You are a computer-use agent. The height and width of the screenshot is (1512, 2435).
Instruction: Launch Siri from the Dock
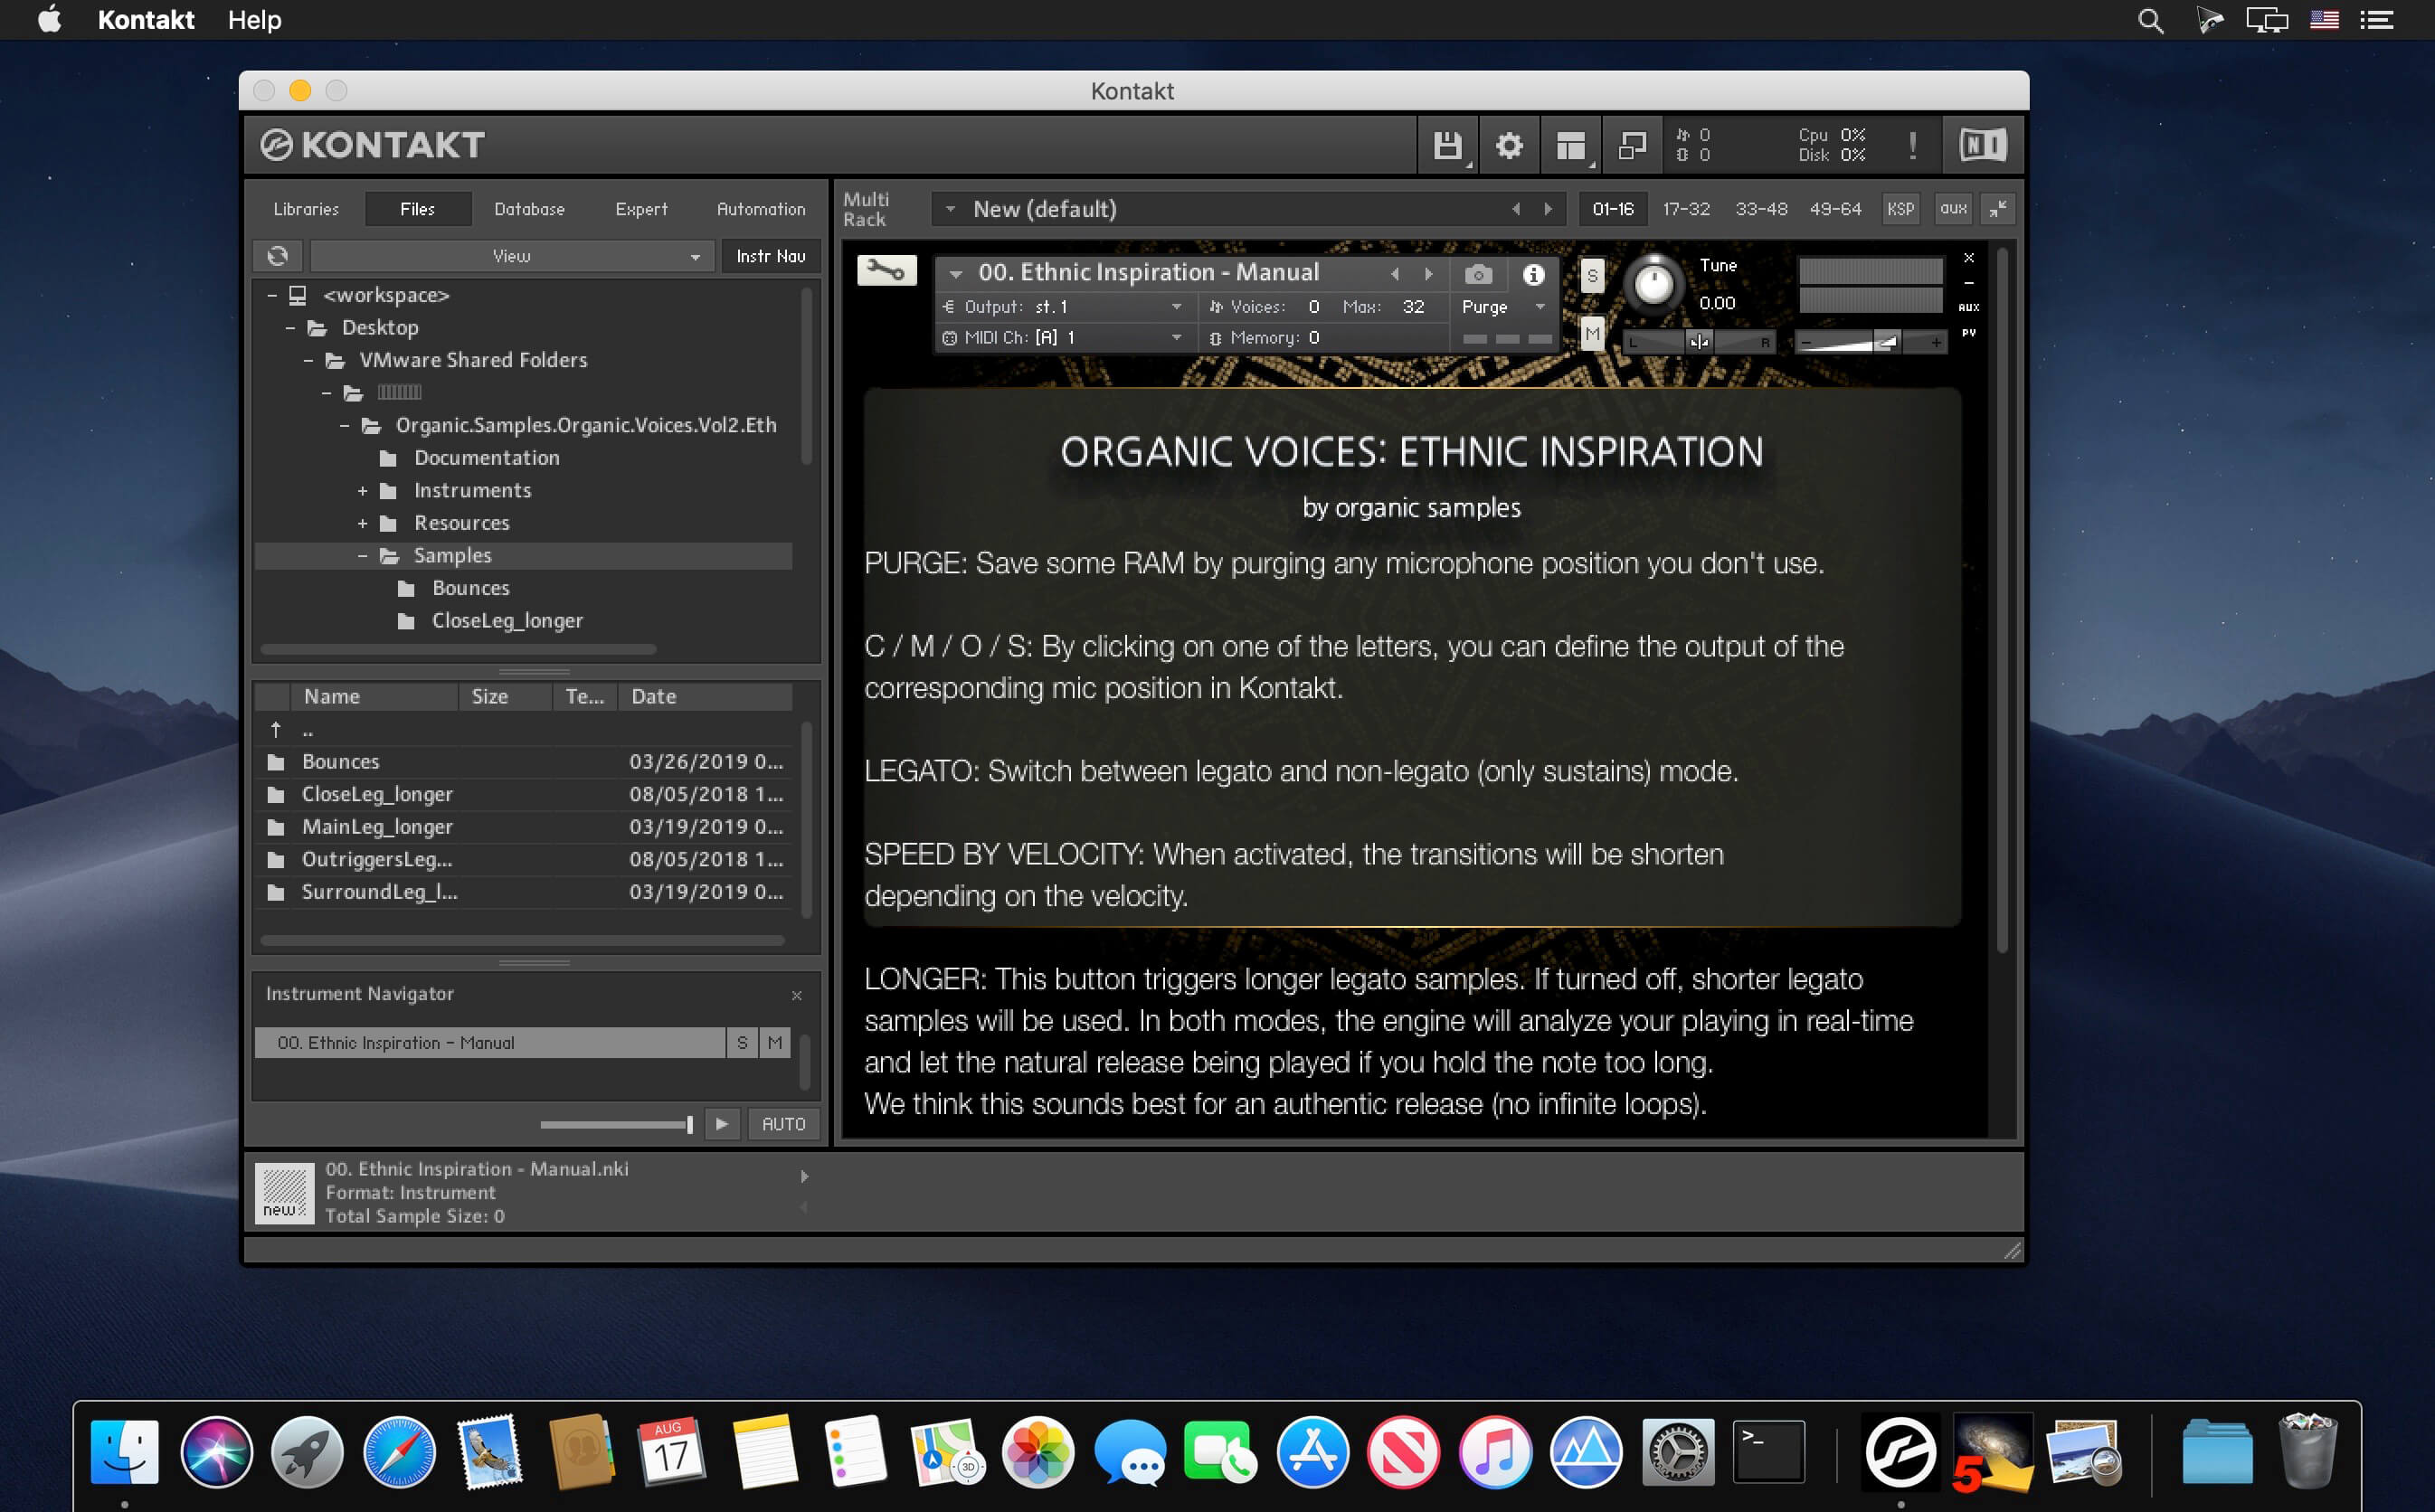click(216, 1451)
